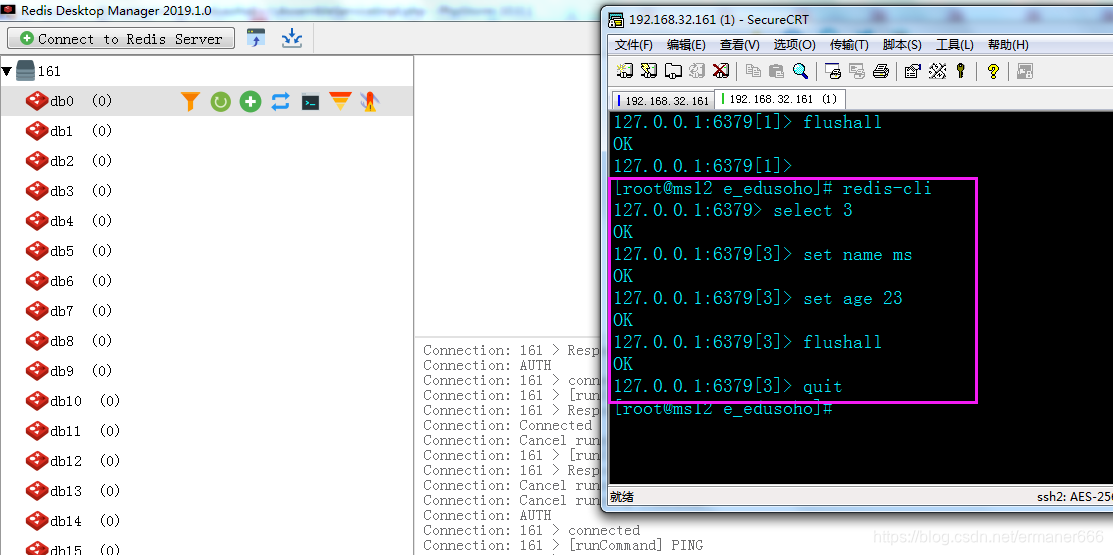
Task: Click SecureCRT Paste toolbar icon
Action: [777, 70]
